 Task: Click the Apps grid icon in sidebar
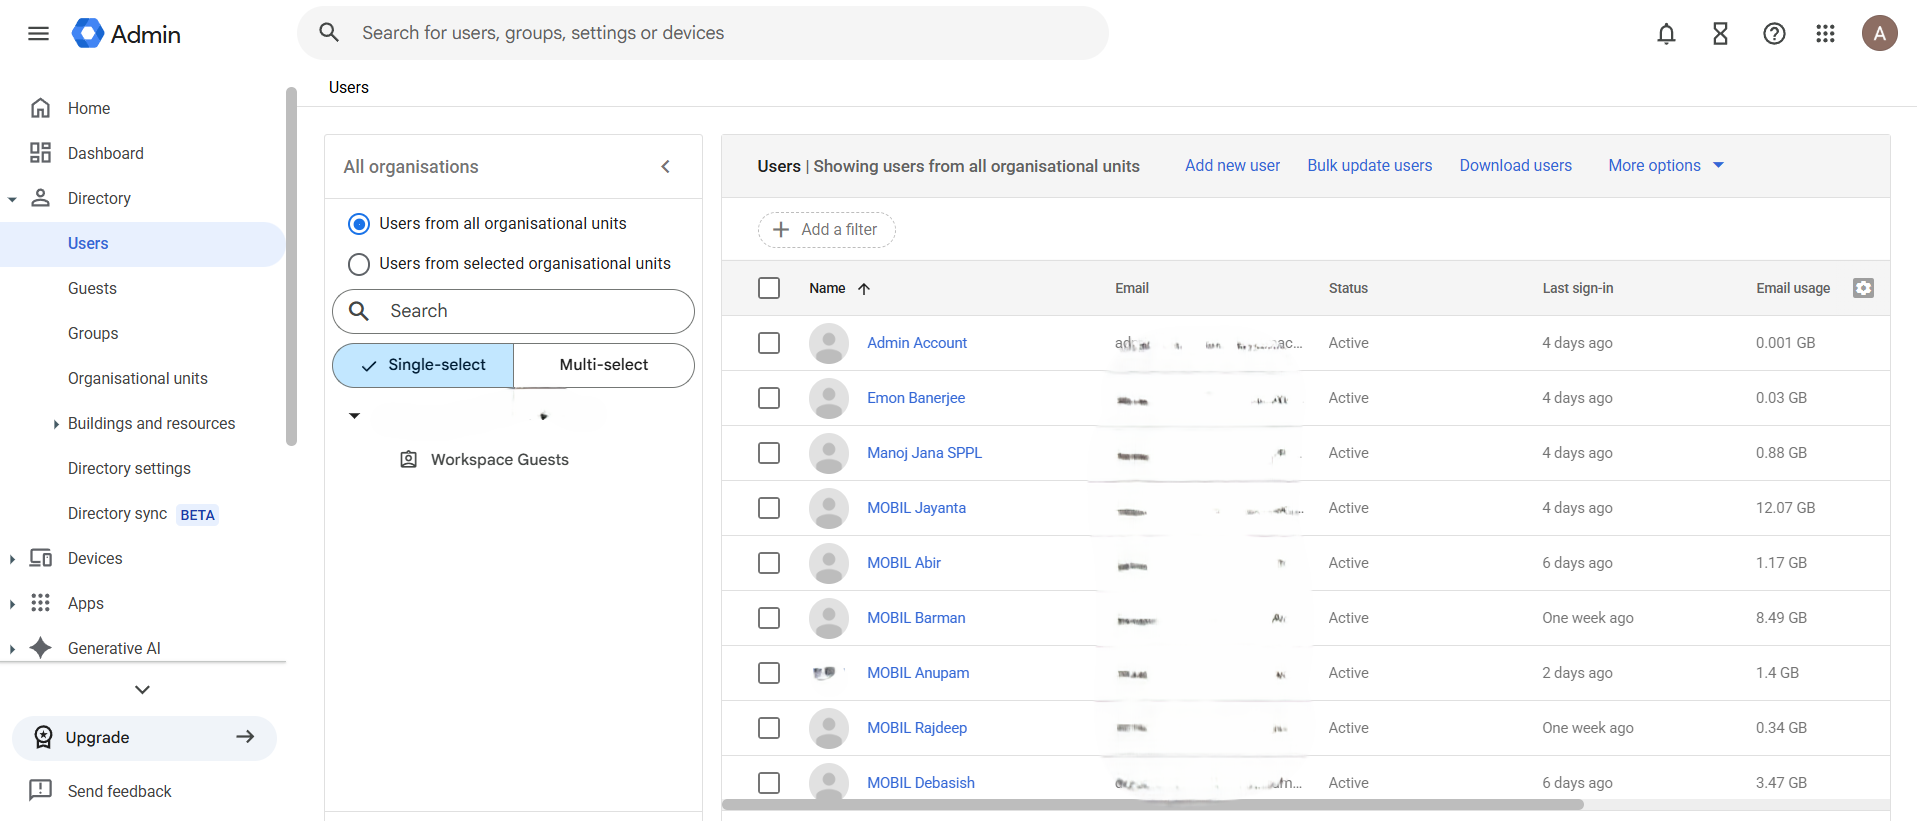[x=40, y=603]
